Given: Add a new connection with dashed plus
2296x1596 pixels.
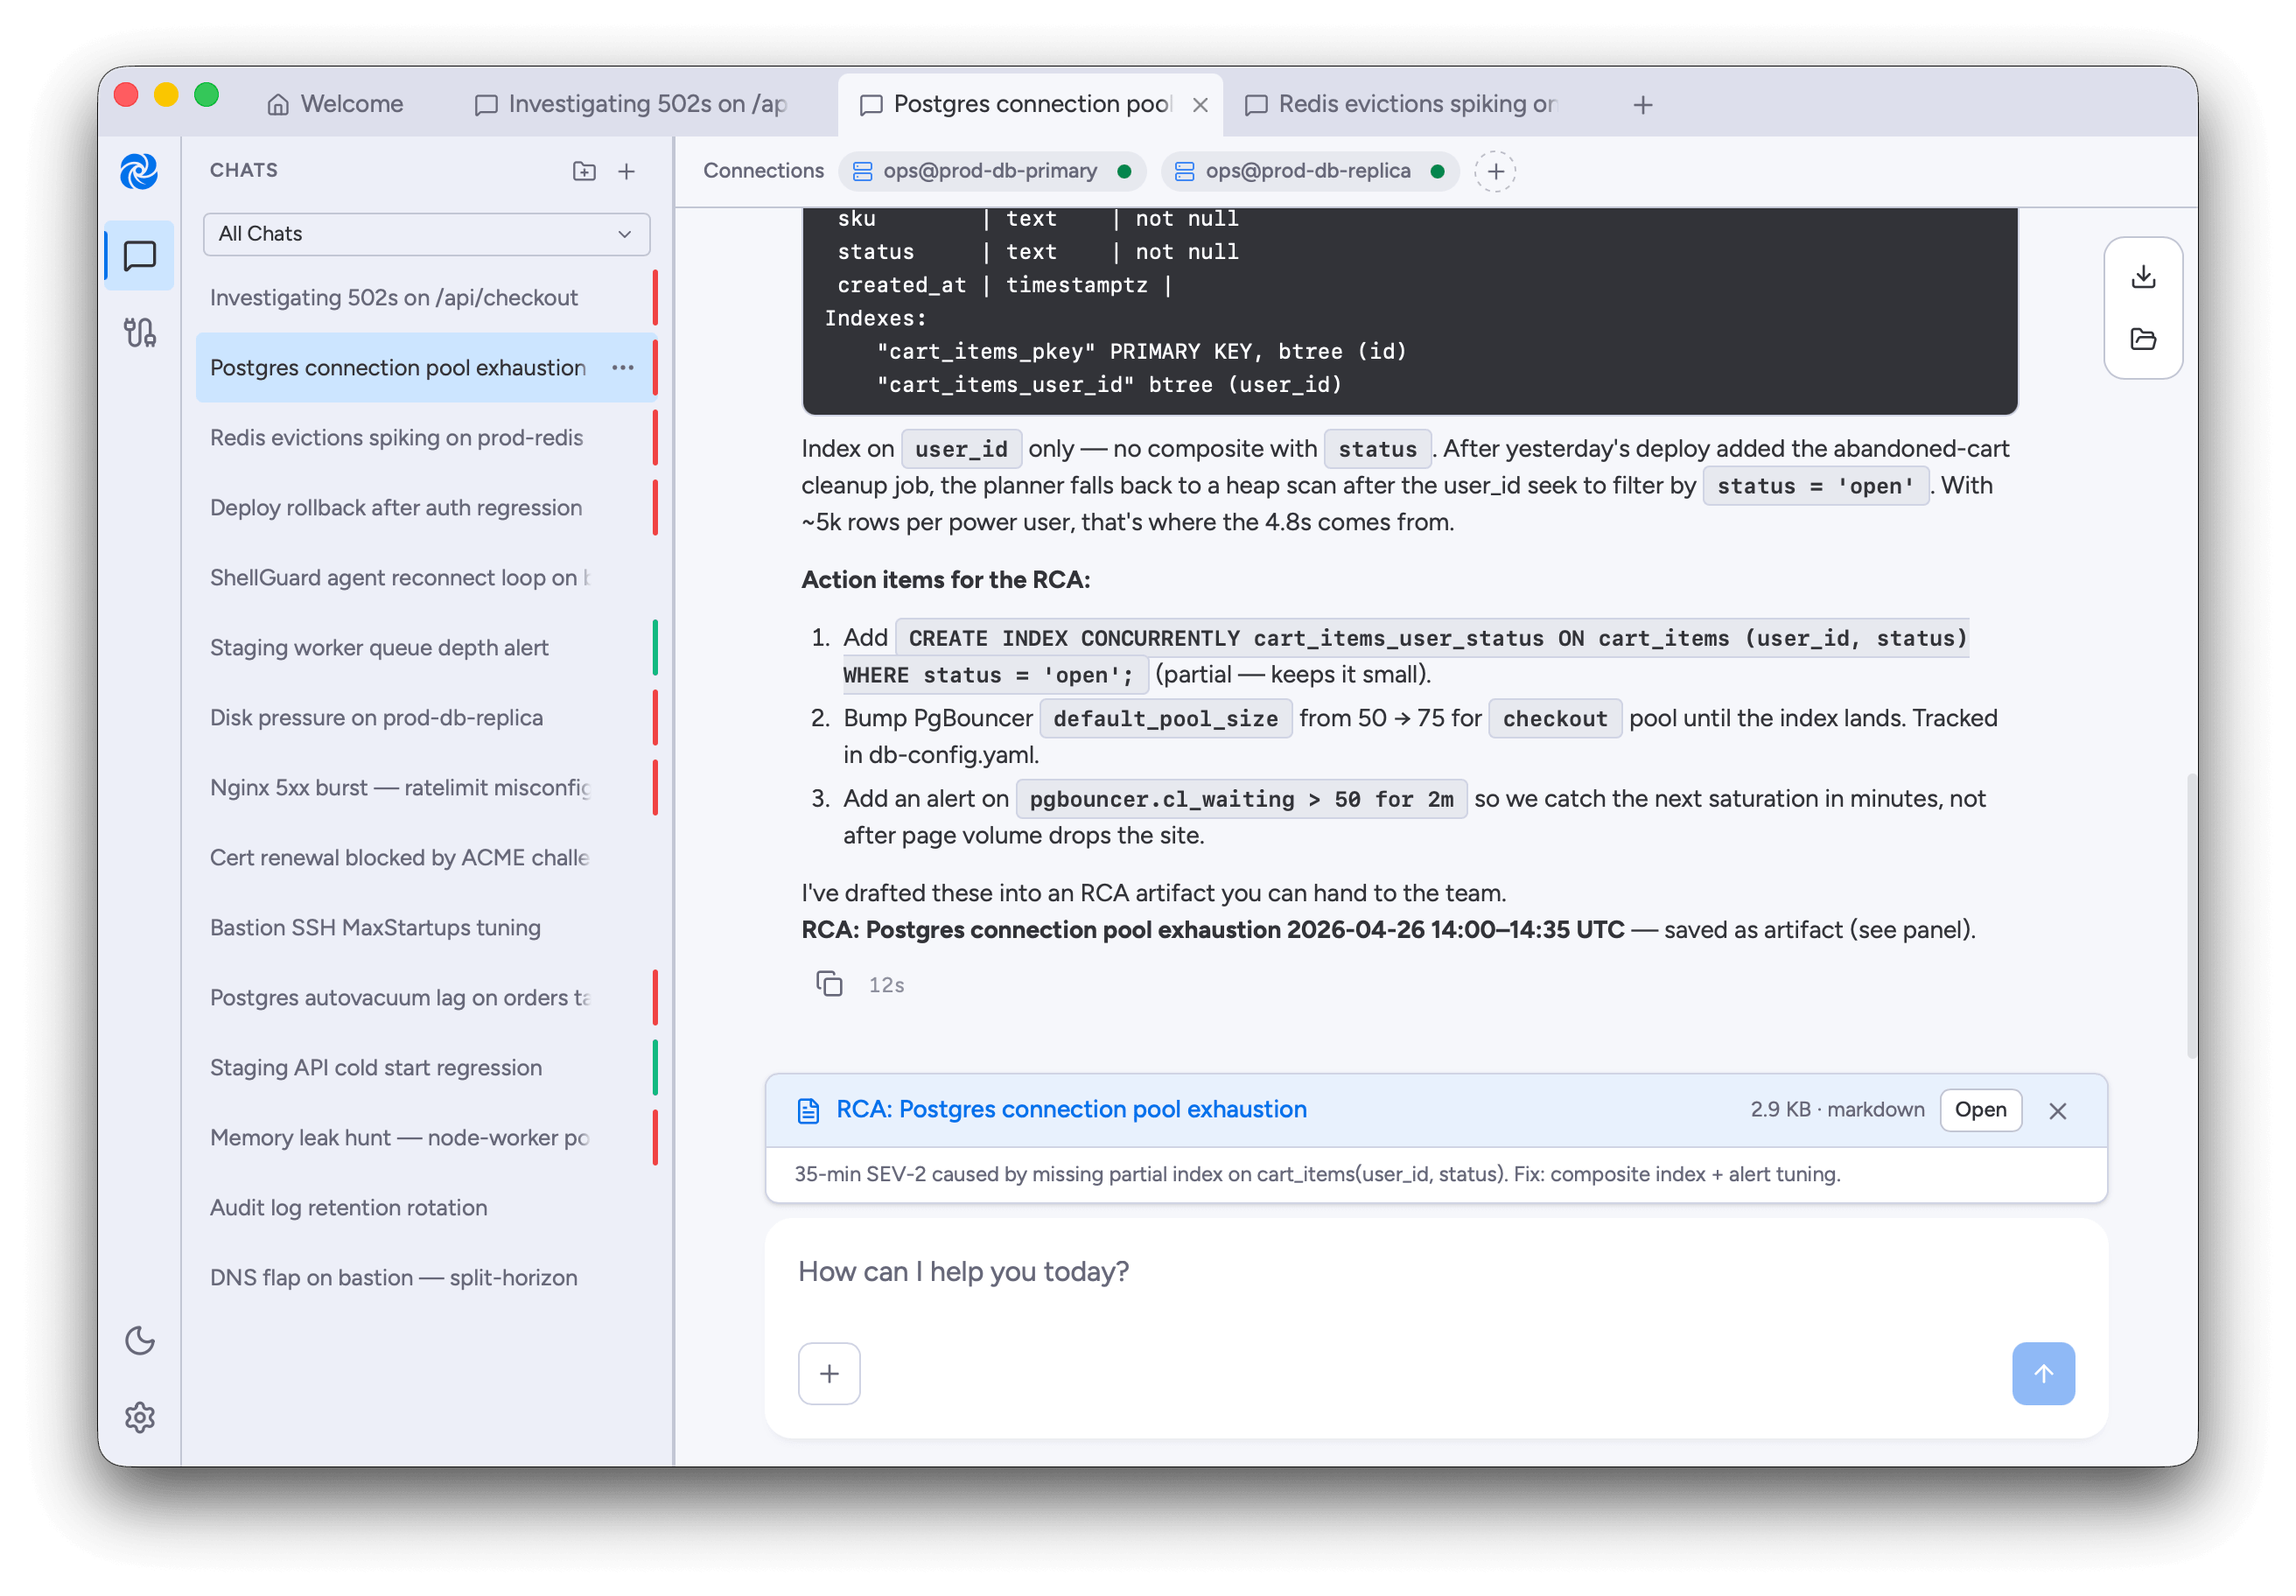Looking at the screenshot, I should [1495, 171].
